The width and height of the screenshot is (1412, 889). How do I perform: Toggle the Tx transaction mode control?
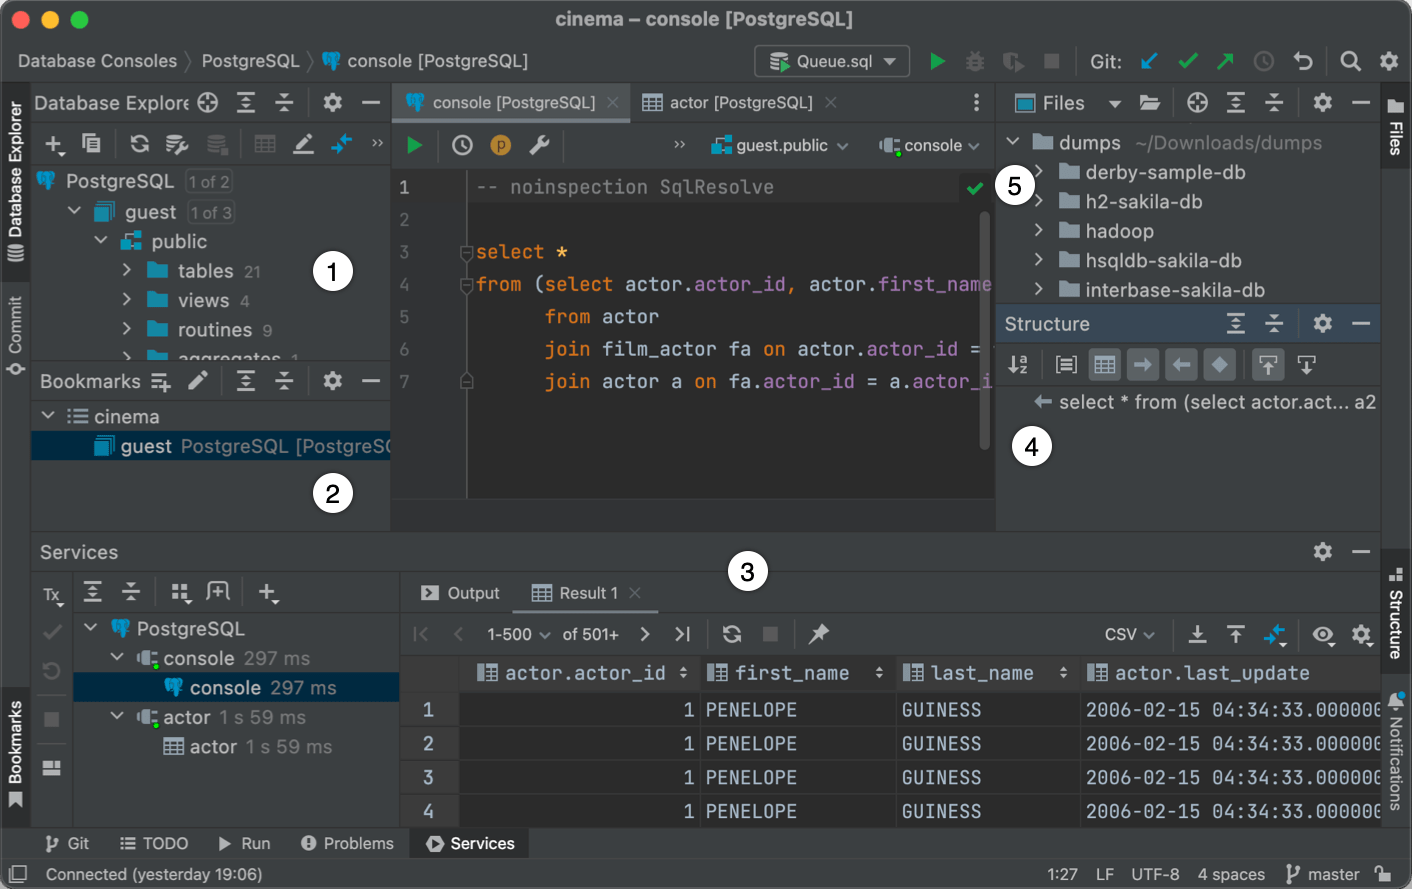(51, 593)
